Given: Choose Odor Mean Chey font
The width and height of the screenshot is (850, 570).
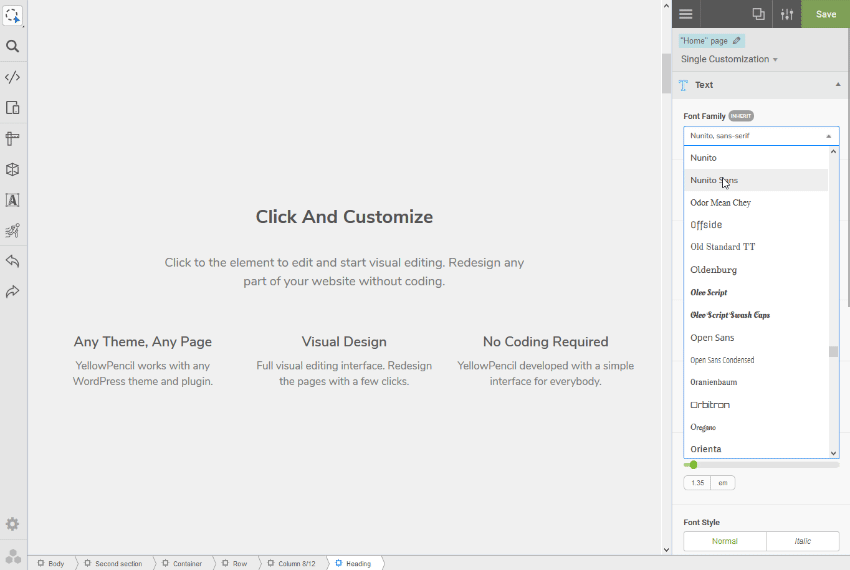Looking at the screenshot, I should coord(756,202).
